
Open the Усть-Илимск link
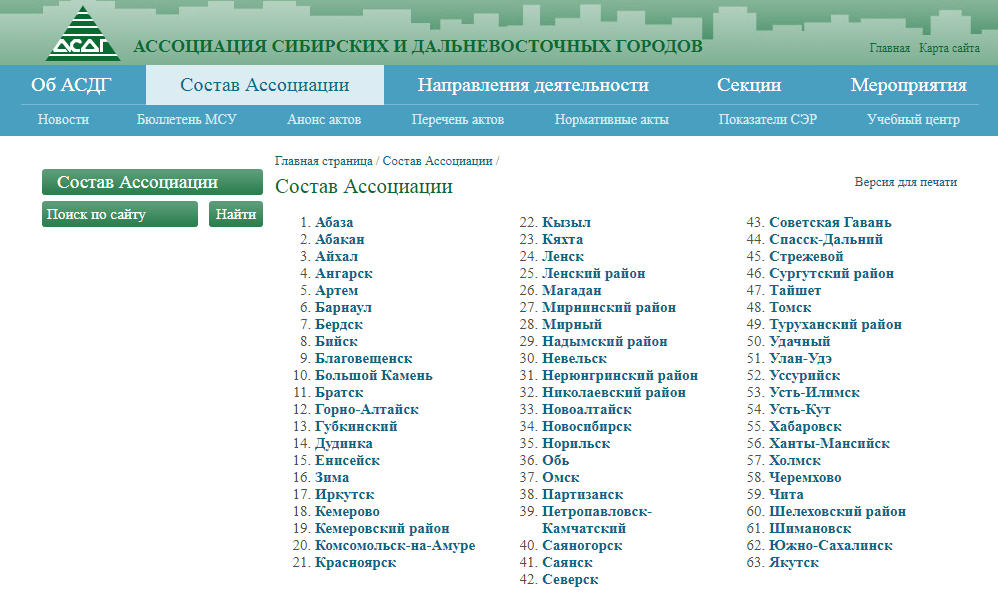coord(815,393)
